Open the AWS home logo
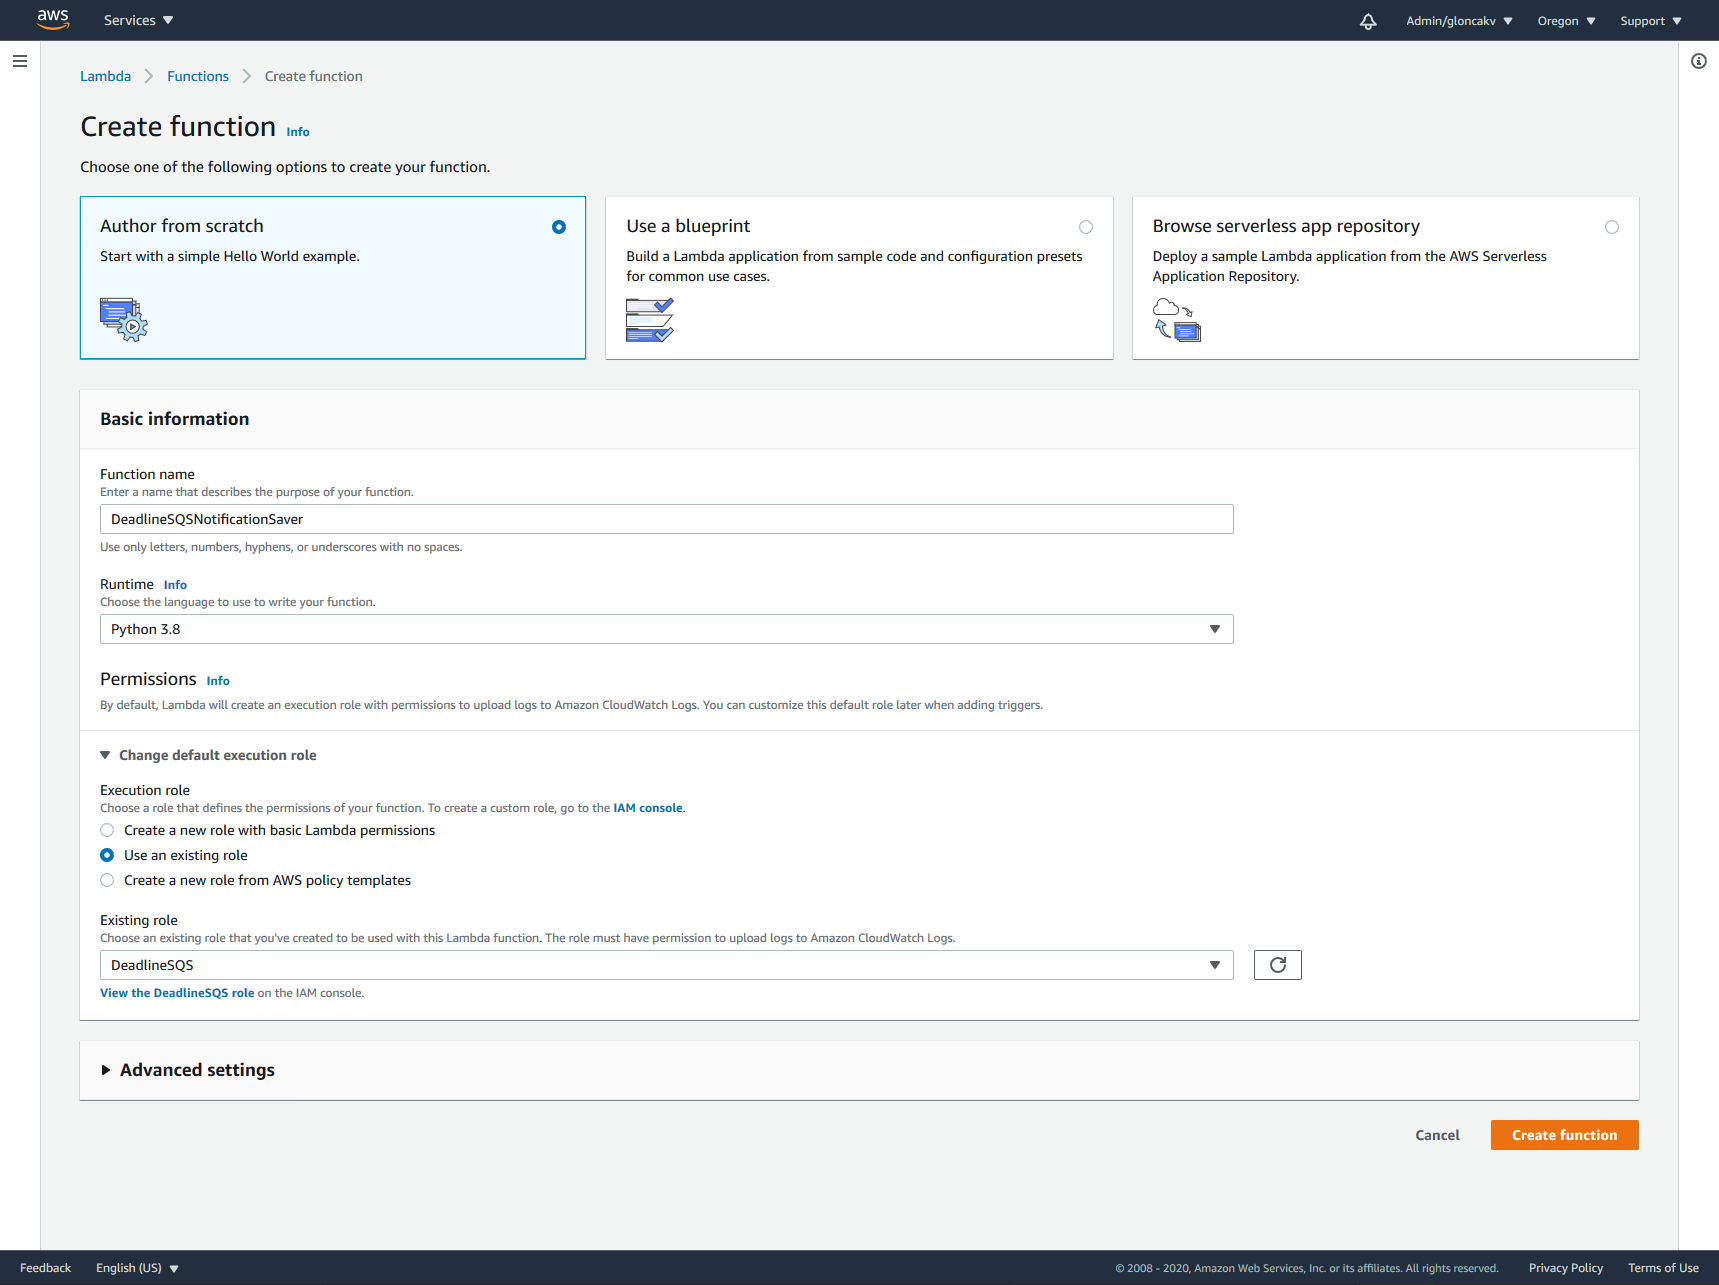 click(x=53, y=20)
